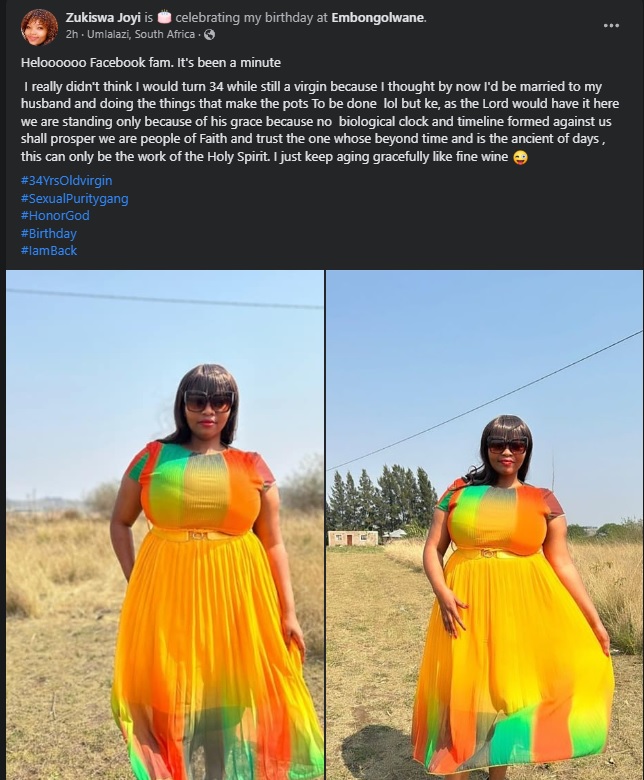Open the #IamBack hashtag

coord(49,251)
